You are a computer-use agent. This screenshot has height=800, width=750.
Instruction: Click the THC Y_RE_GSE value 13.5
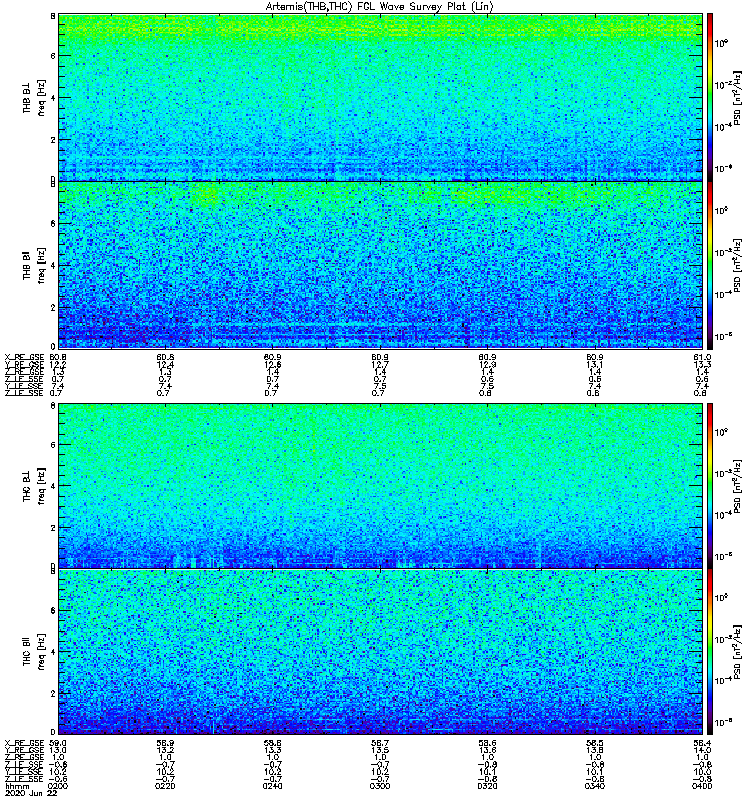coord(380,750)
